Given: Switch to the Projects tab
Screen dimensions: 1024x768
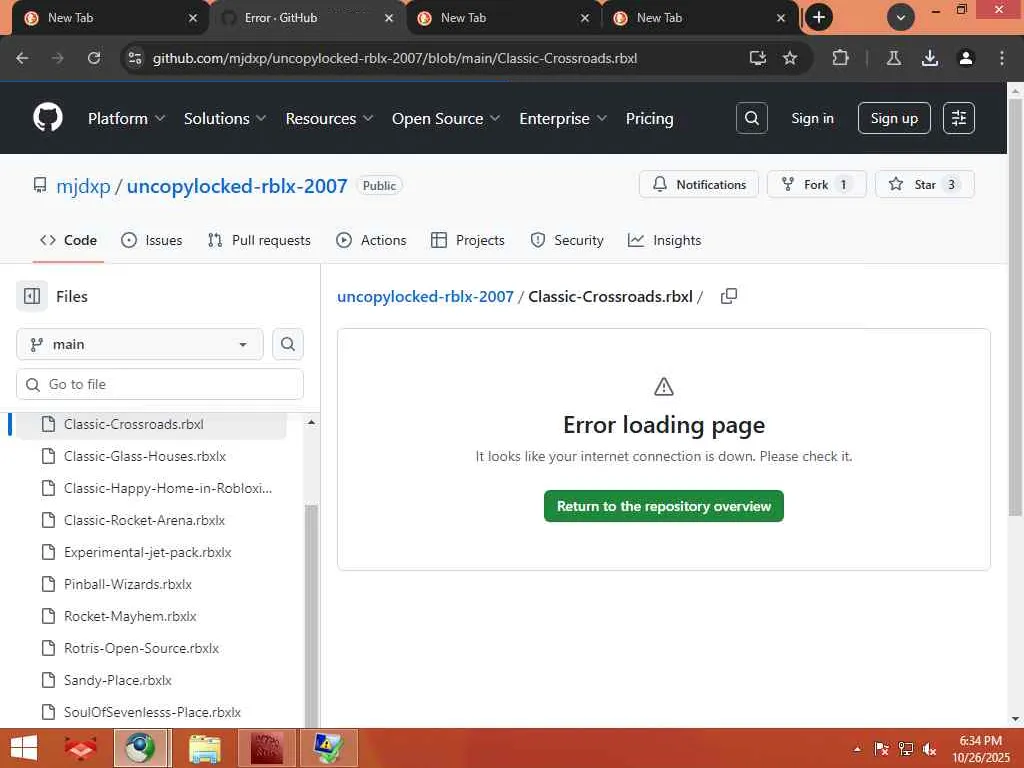Looking at the screenshot, I should point(468,240).
